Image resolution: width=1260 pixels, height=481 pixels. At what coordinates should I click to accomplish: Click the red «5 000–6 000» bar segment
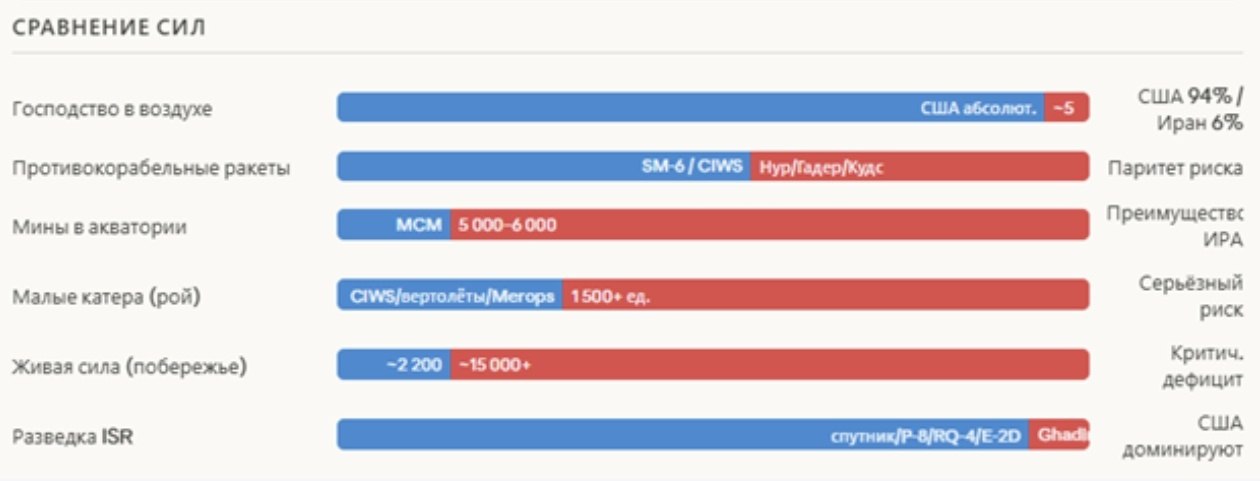[x=769, y=225]
